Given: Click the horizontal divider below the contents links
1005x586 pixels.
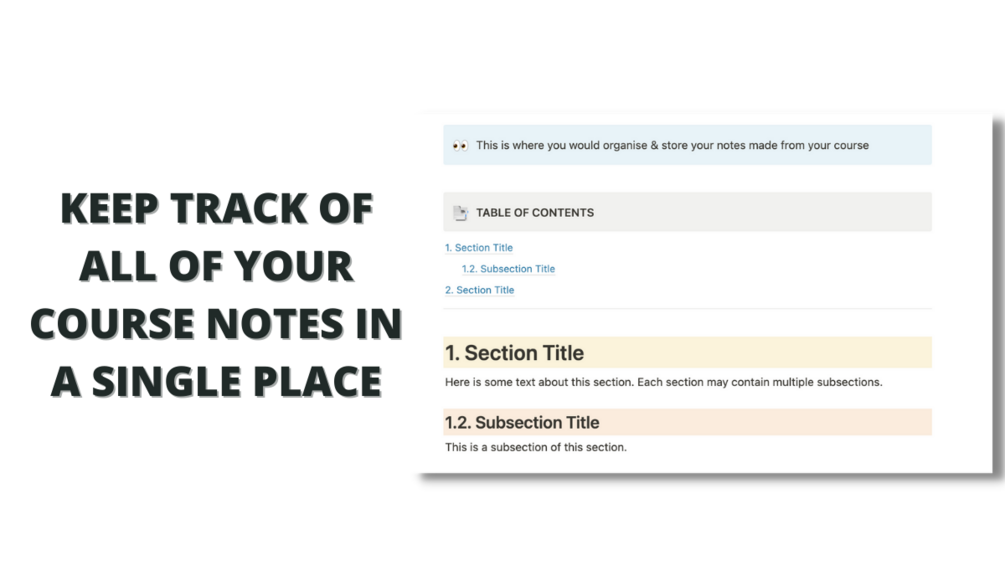Looking at the screenshot, I should coord(687,309).
